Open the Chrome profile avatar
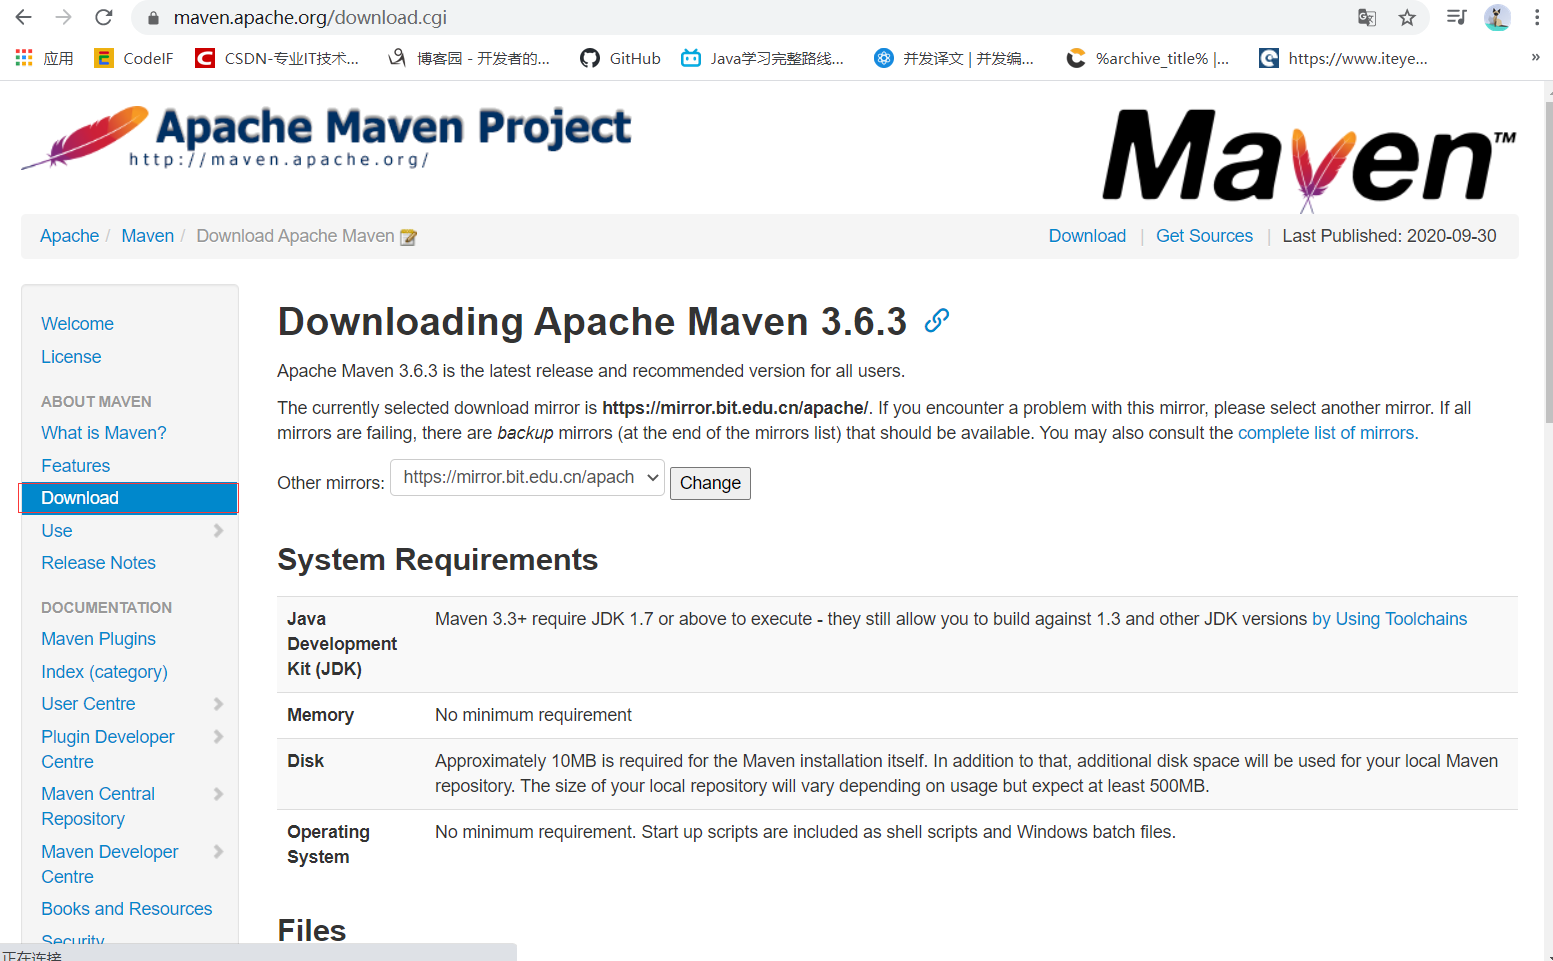Screen dimensions: 1553x961 point(1497,17)
